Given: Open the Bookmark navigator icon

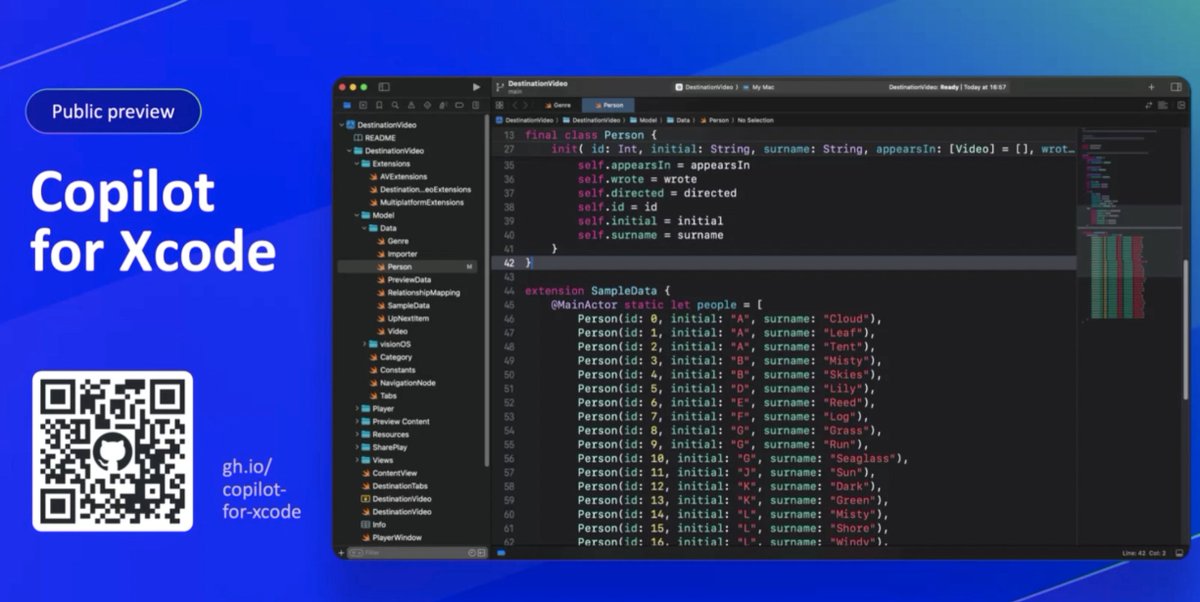Looking at the screenshot, I should [x=379, y=104].
